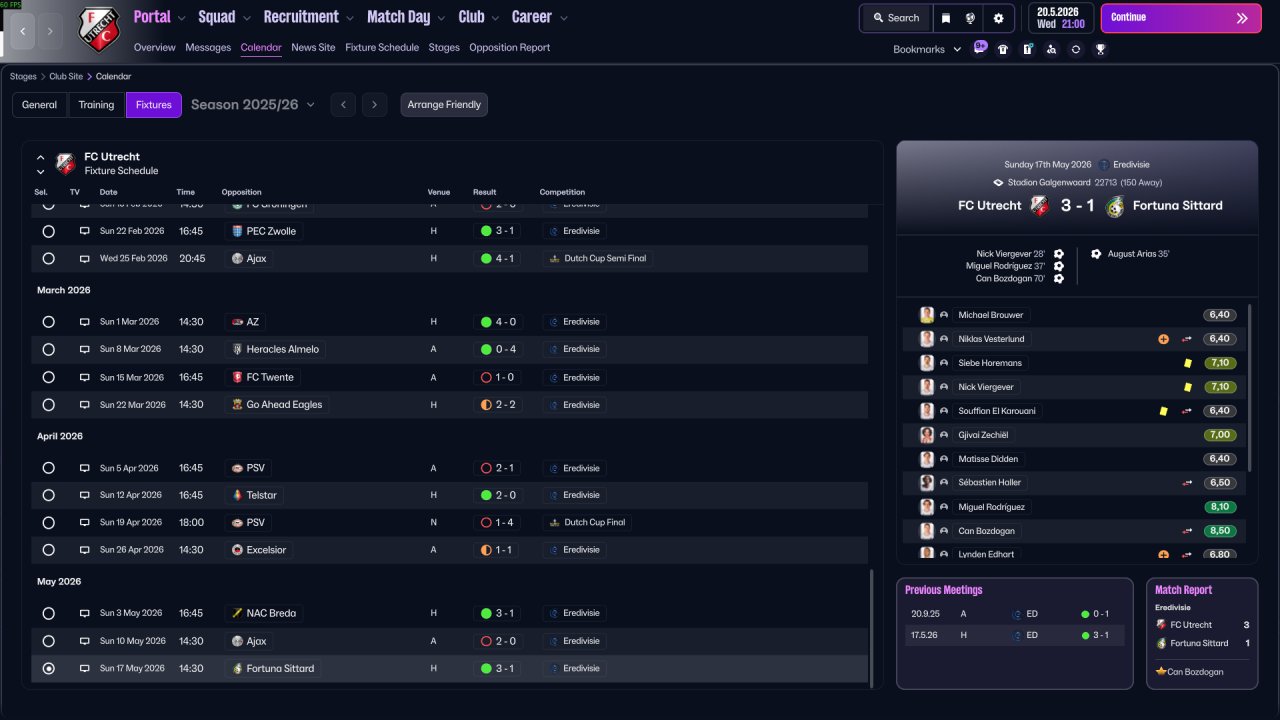Open the world globe icon in the top bar
This screenshot has height=720, width=1280.
tap(970, 18)
